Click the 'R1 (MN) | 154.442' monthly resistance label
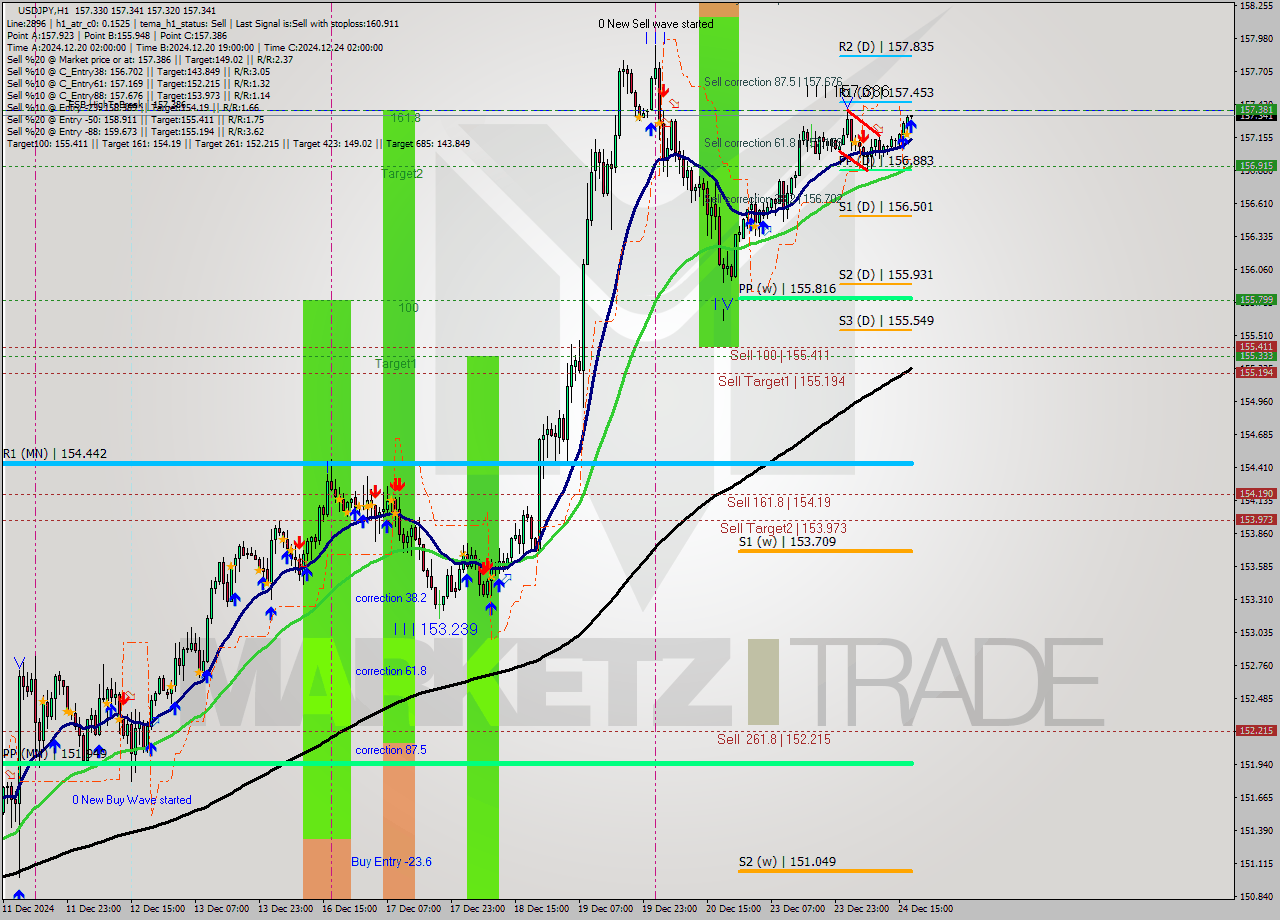This screenshot has width=1280, height=920. tap(55, 454)
